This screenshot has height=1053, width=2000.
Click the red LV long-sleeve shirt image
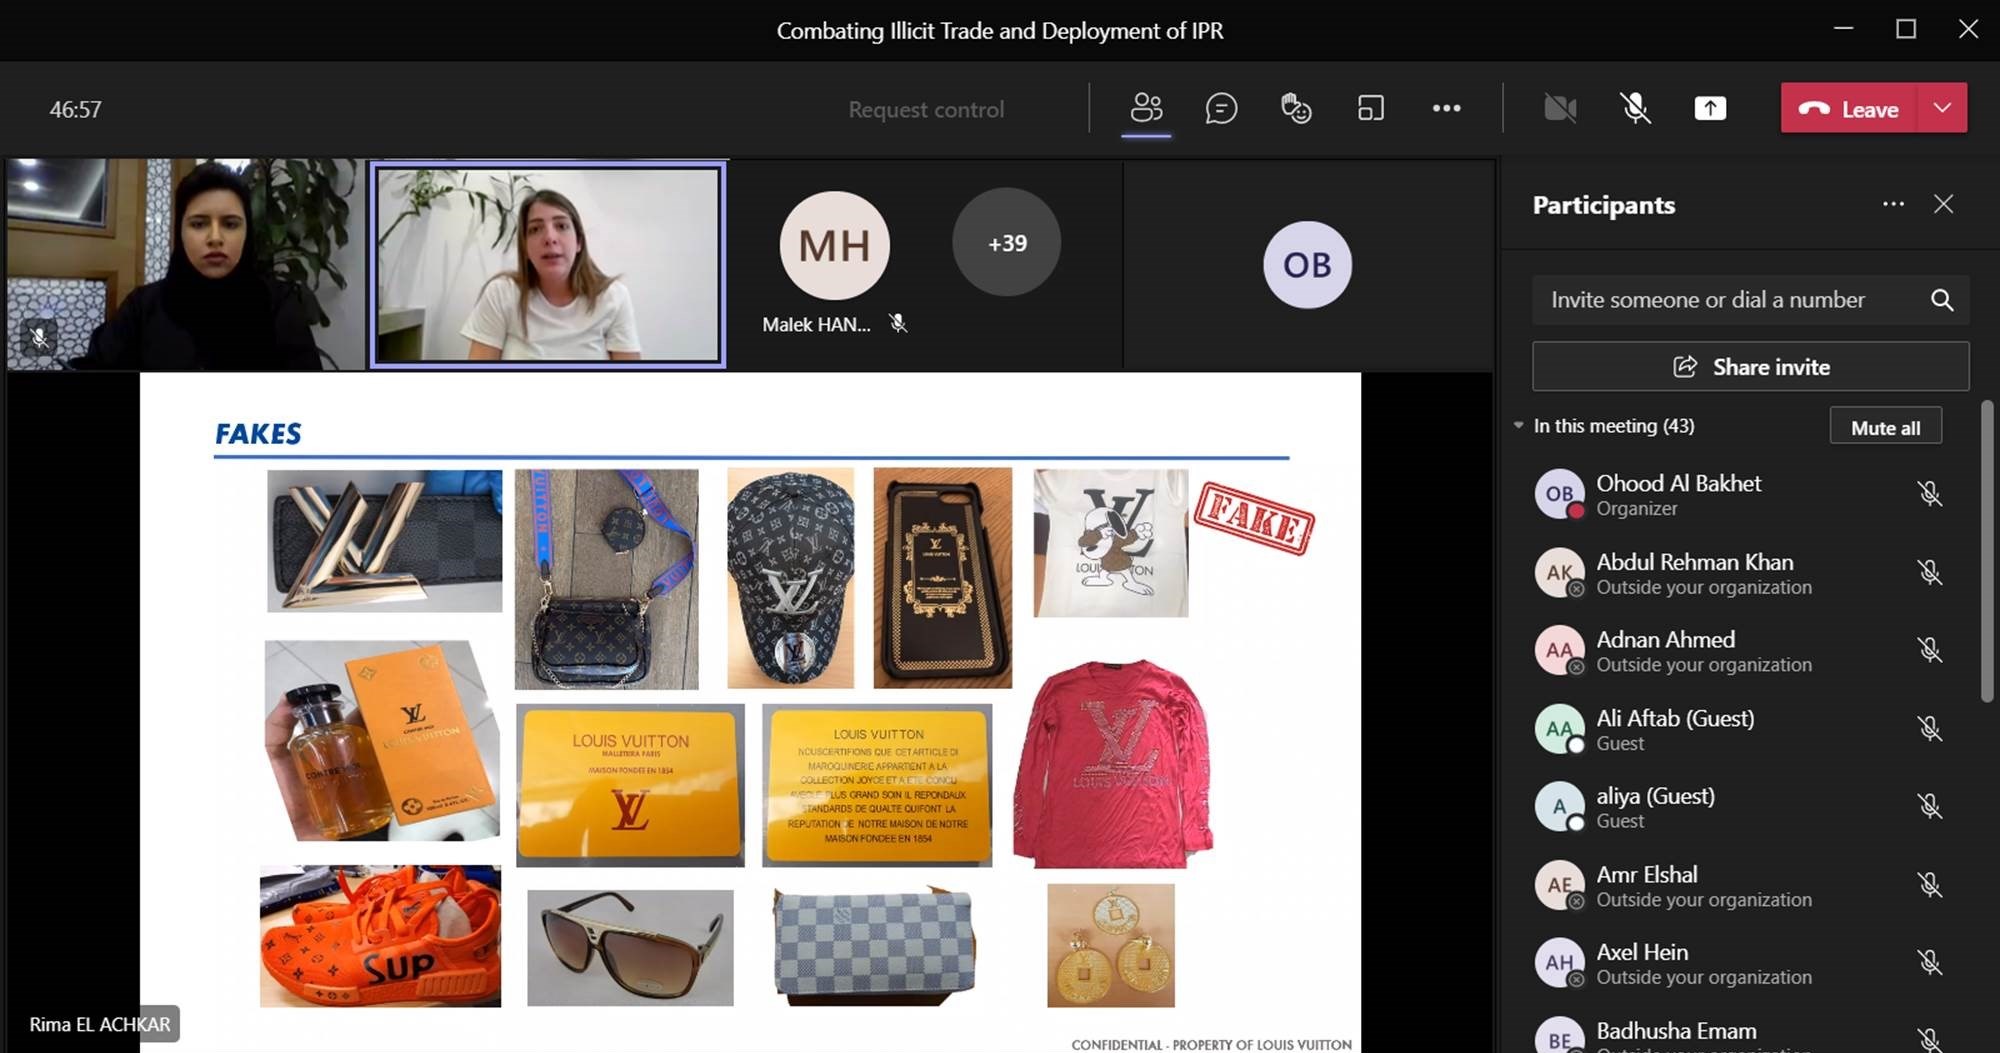tap(1114, 763)
